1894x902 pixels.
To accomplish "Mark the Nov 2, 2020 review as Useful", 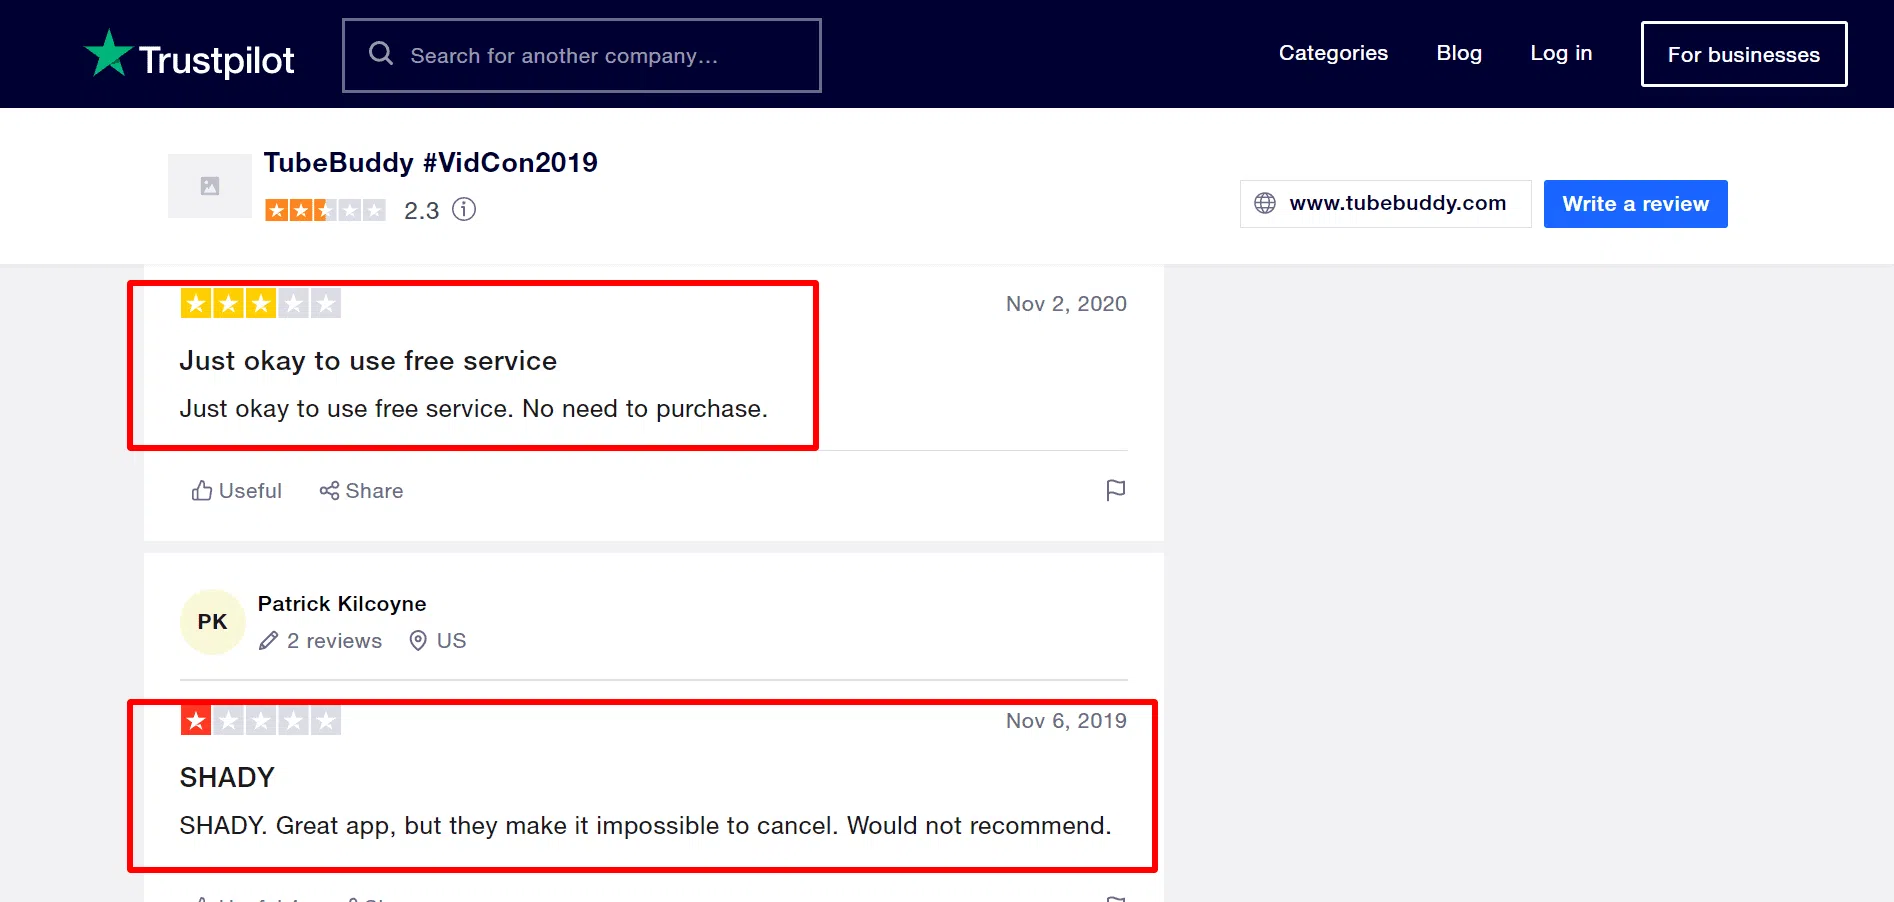I will tap(237, 491).
